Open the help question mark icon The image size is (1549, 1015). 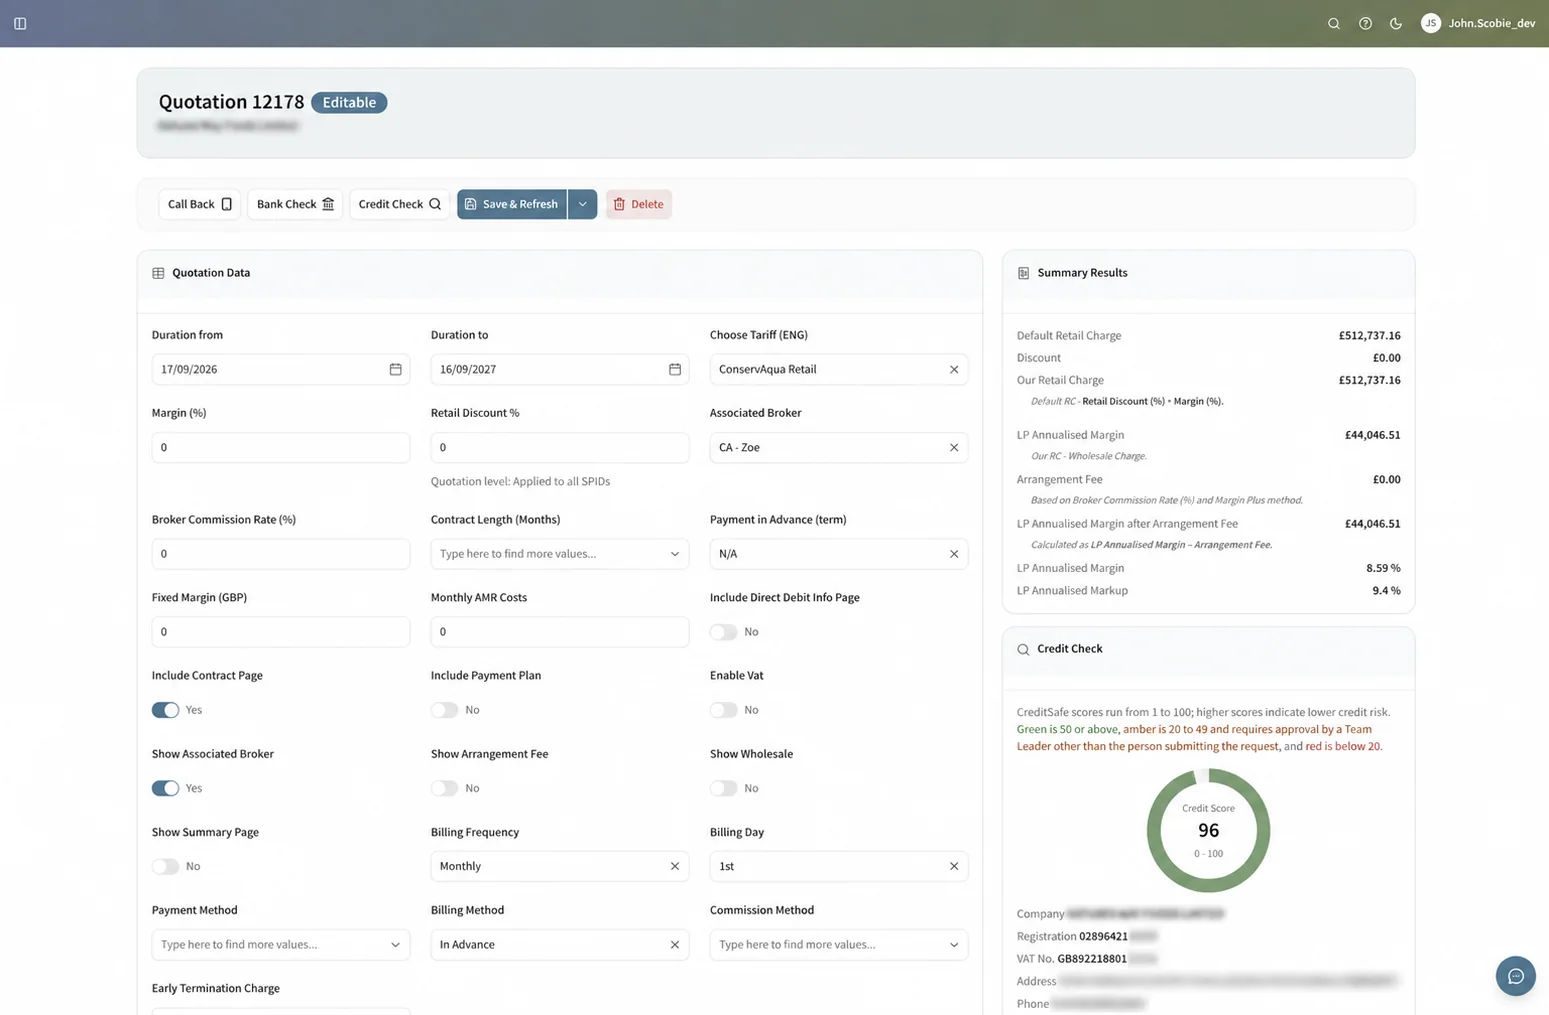pos(1365,23)
